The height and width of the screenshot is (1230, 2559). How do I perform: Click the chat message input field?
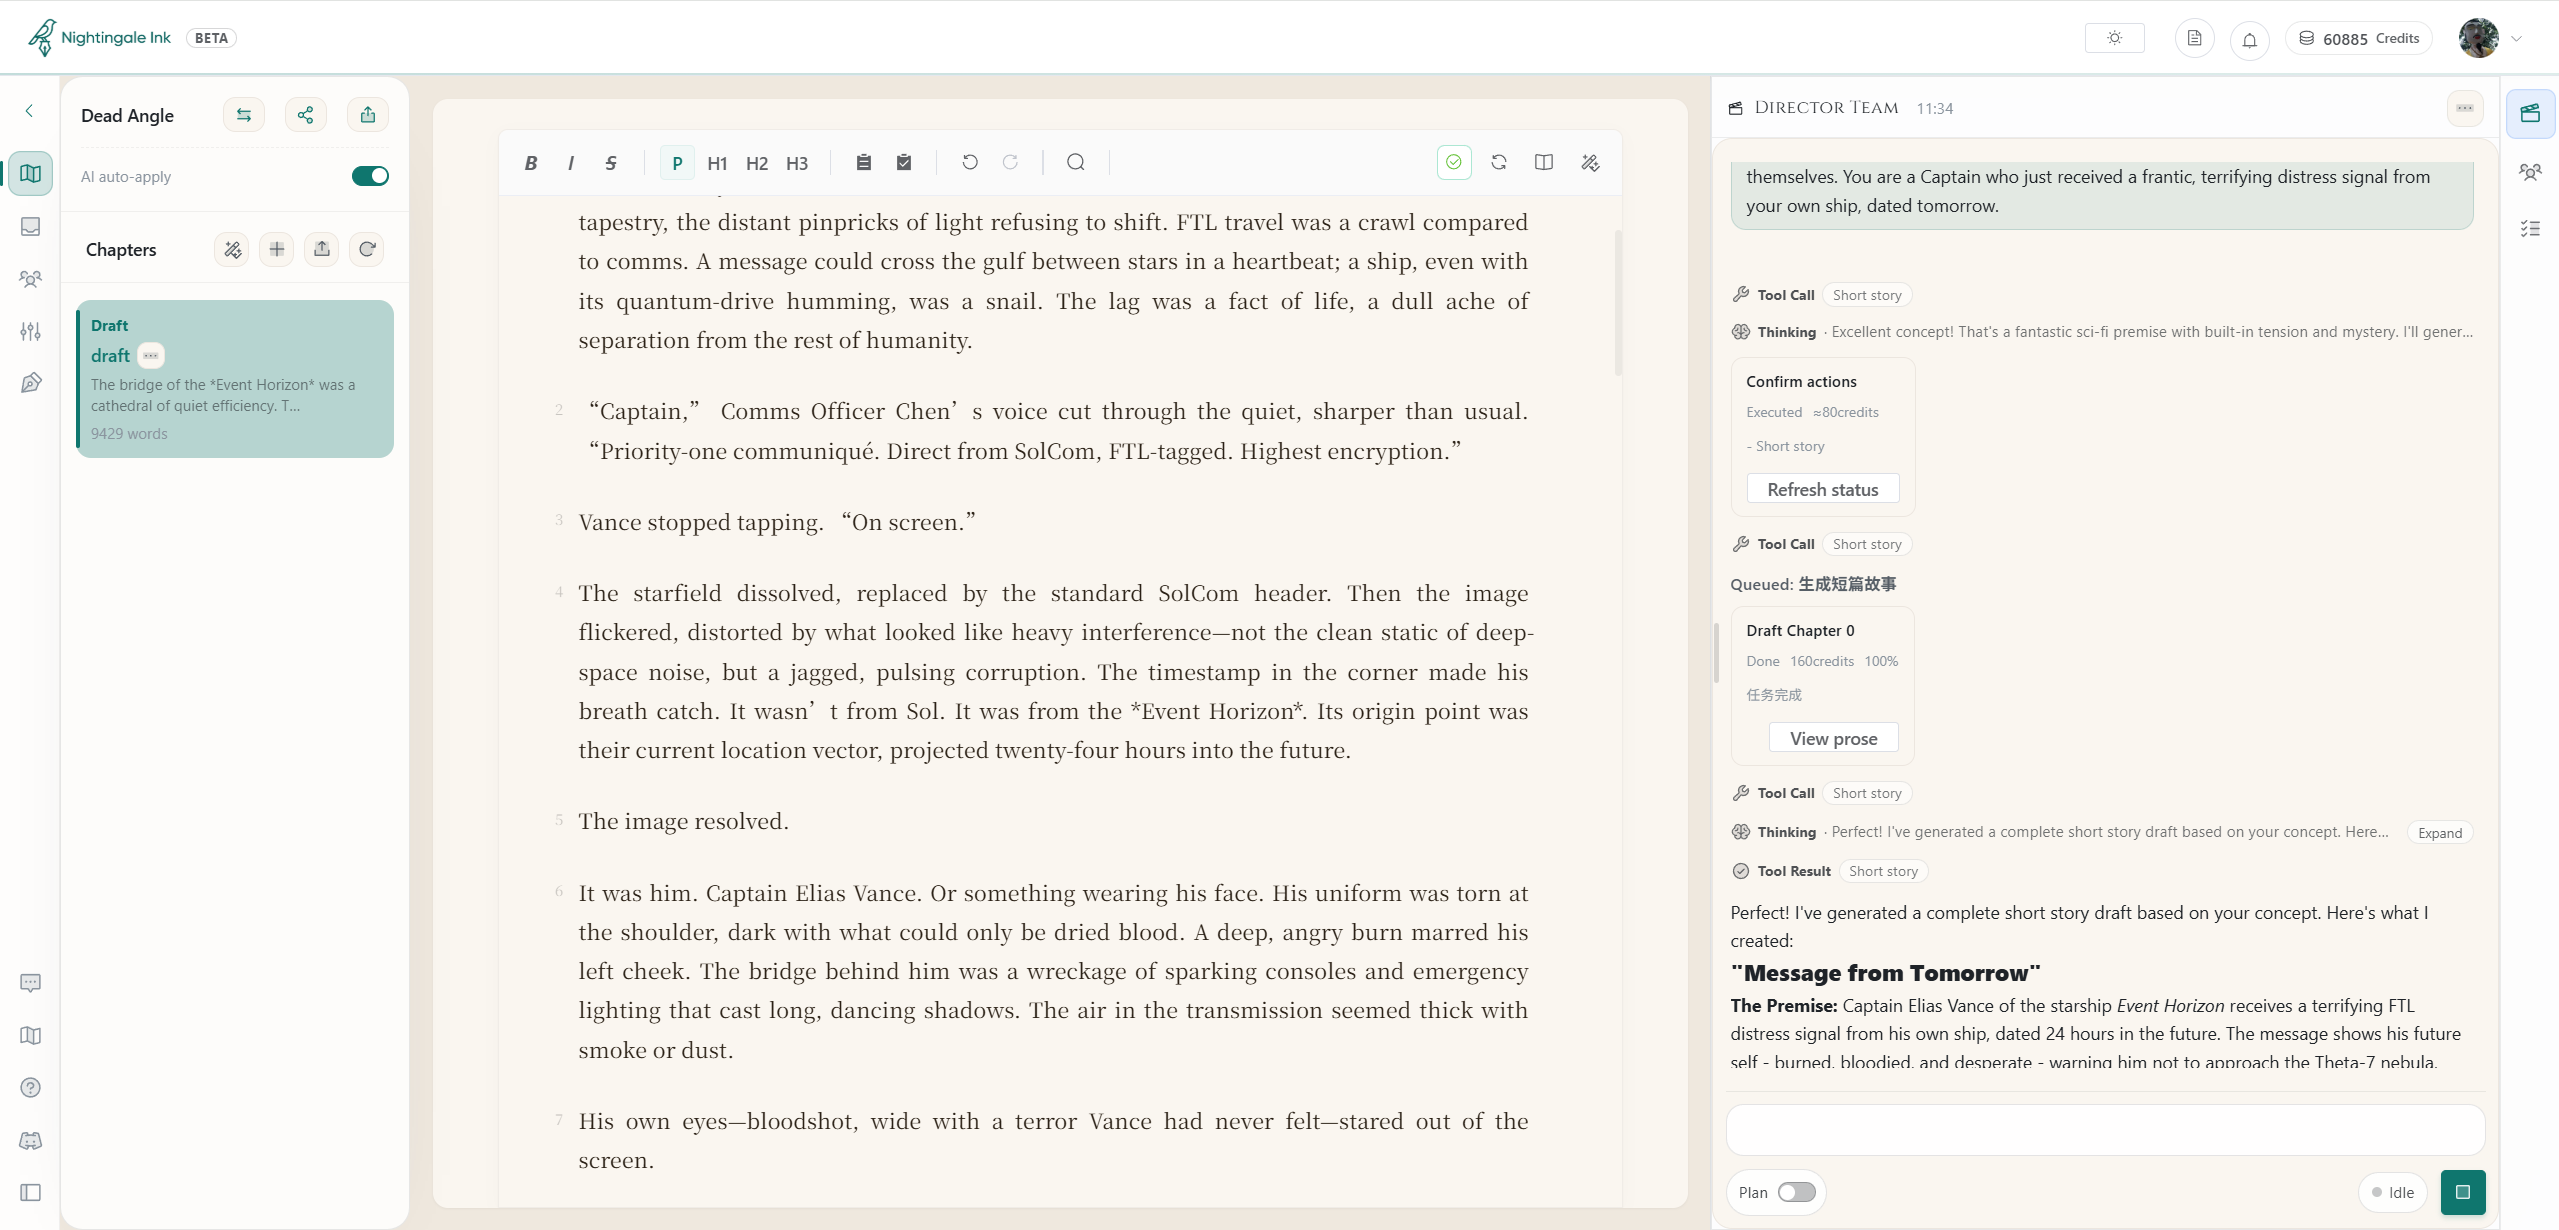coord(2104,1130)
